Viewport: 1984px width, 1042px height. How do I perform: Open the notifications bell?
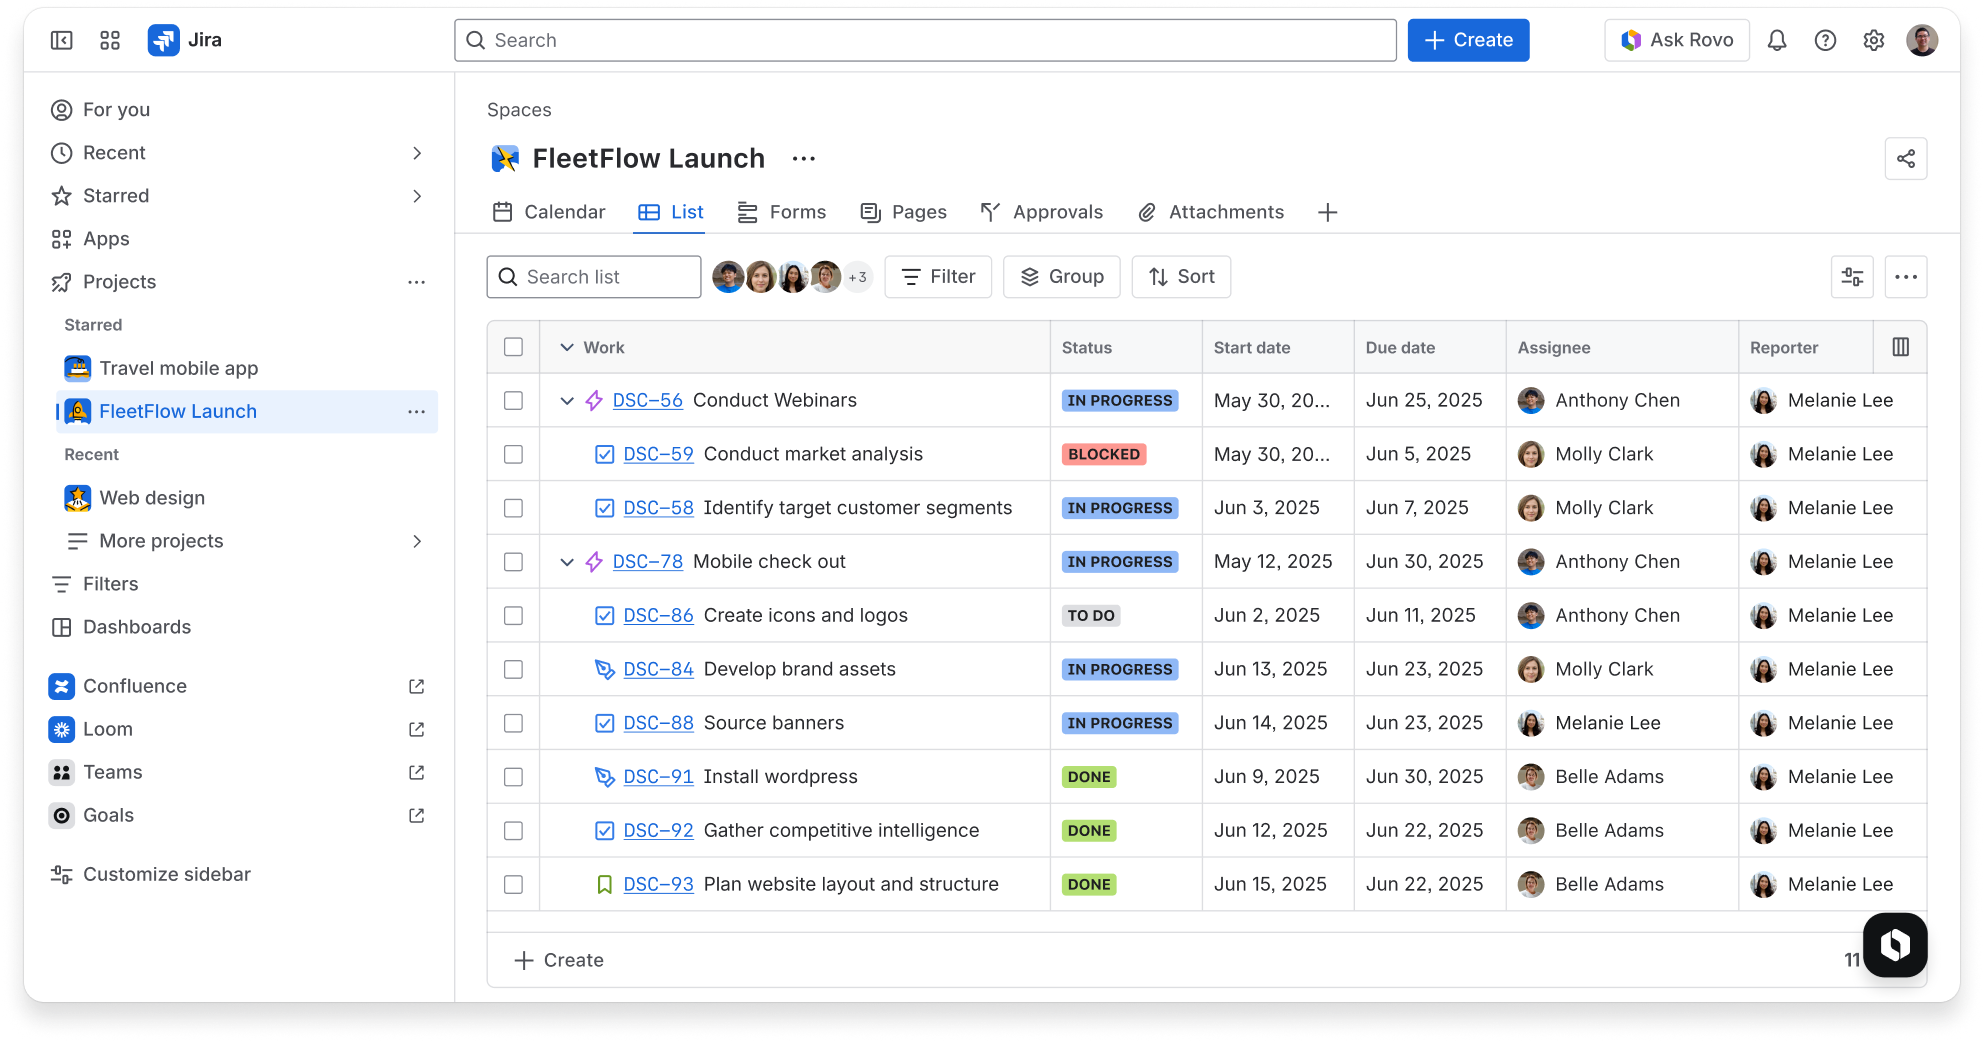click(x=1777, y=40)
